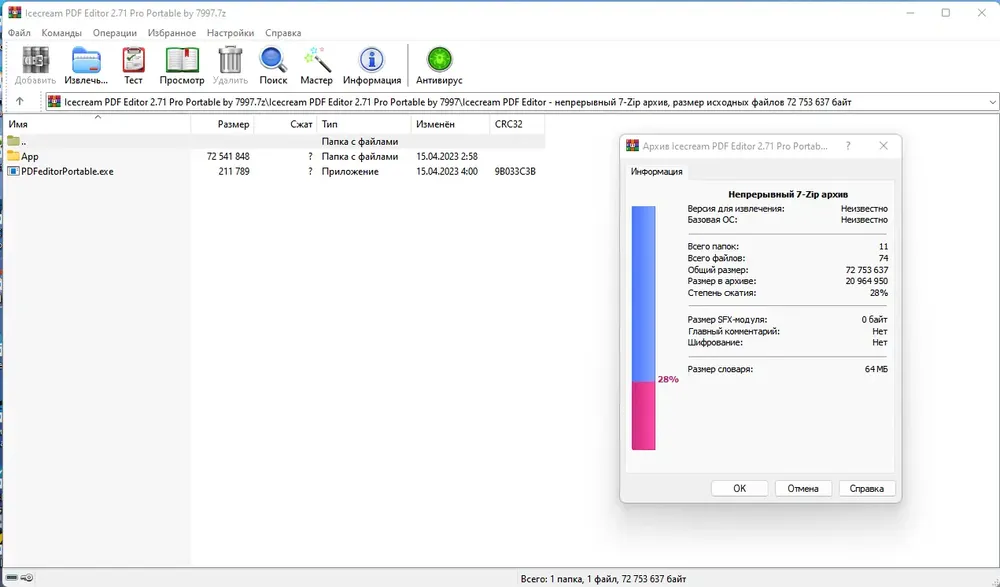Click the Размер словаря value 64 МБ
The width and height of the screenshot is (1000, 587).
pyautogui.click(x=876, y=369)
